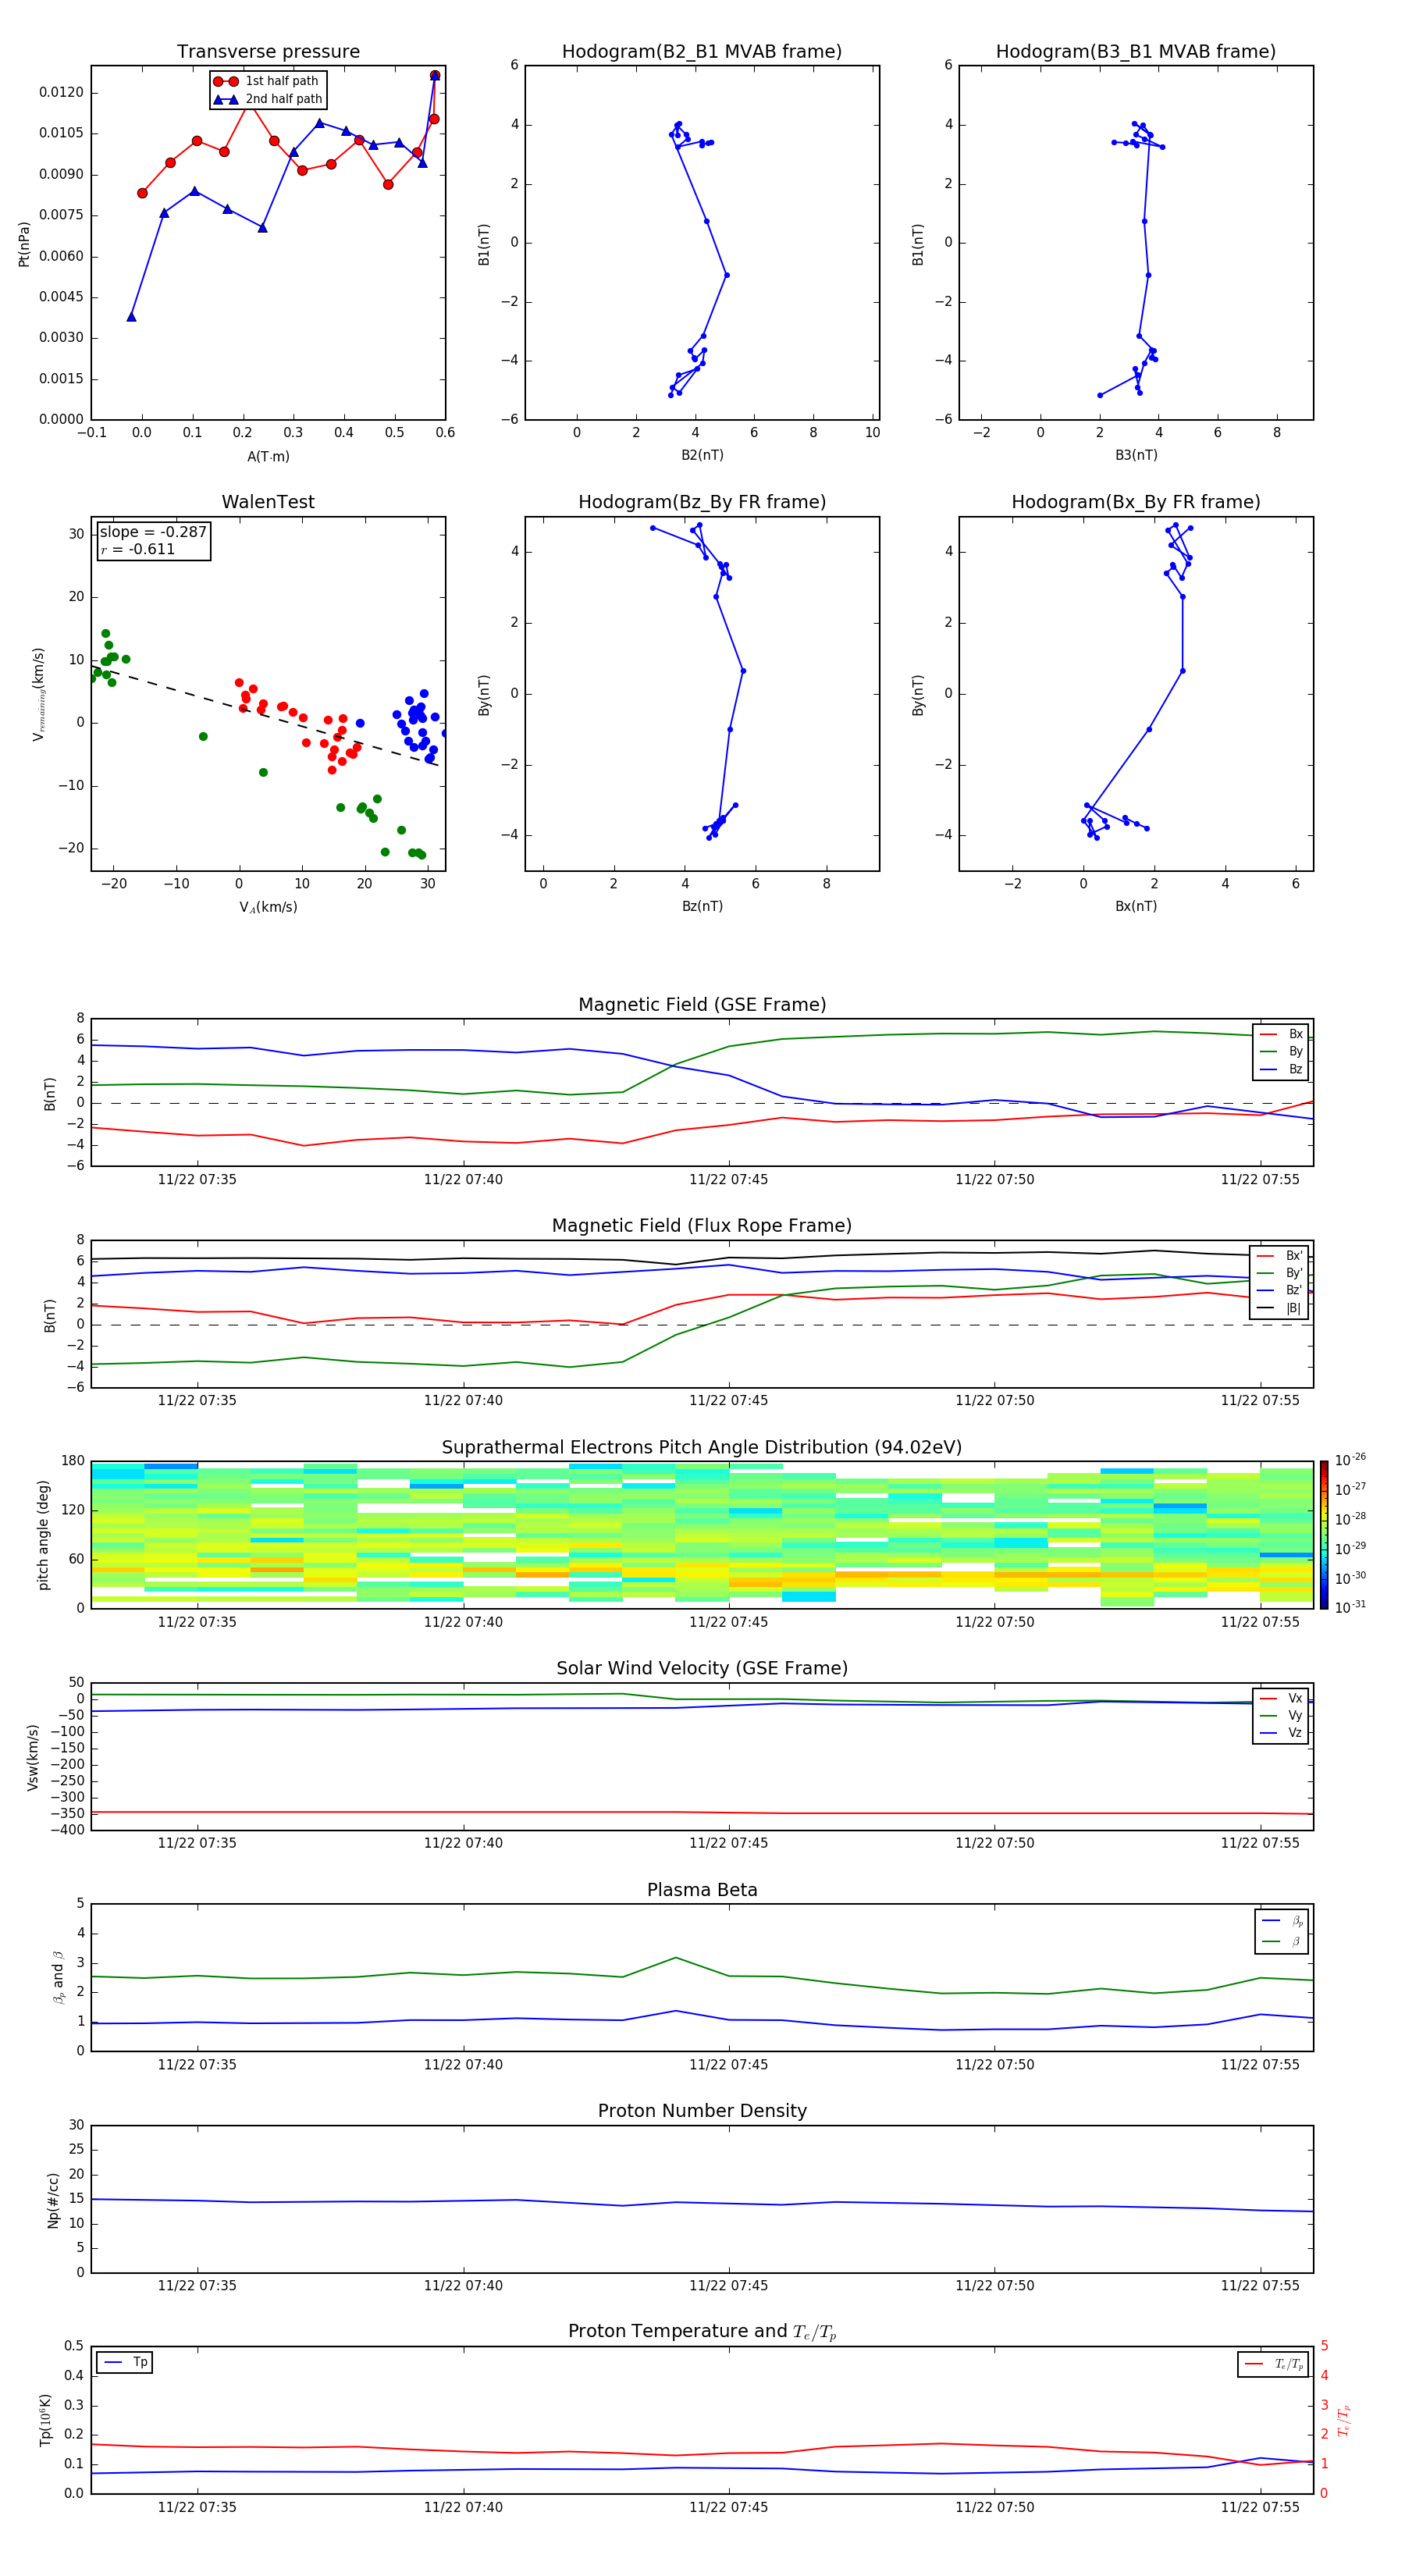The height and width of the screenshot is (2576, 1405).
Task: Click the "pitch angle (deg)" axis label
Action: point(43,1535)
